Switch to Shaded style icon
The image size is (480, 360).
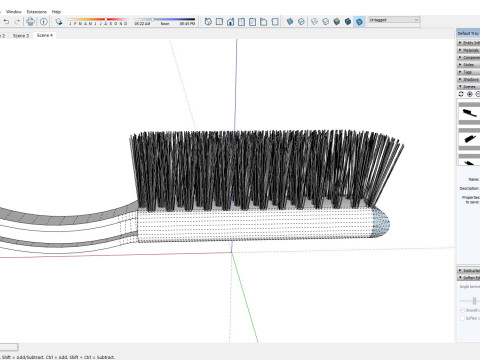pos(337,22)
